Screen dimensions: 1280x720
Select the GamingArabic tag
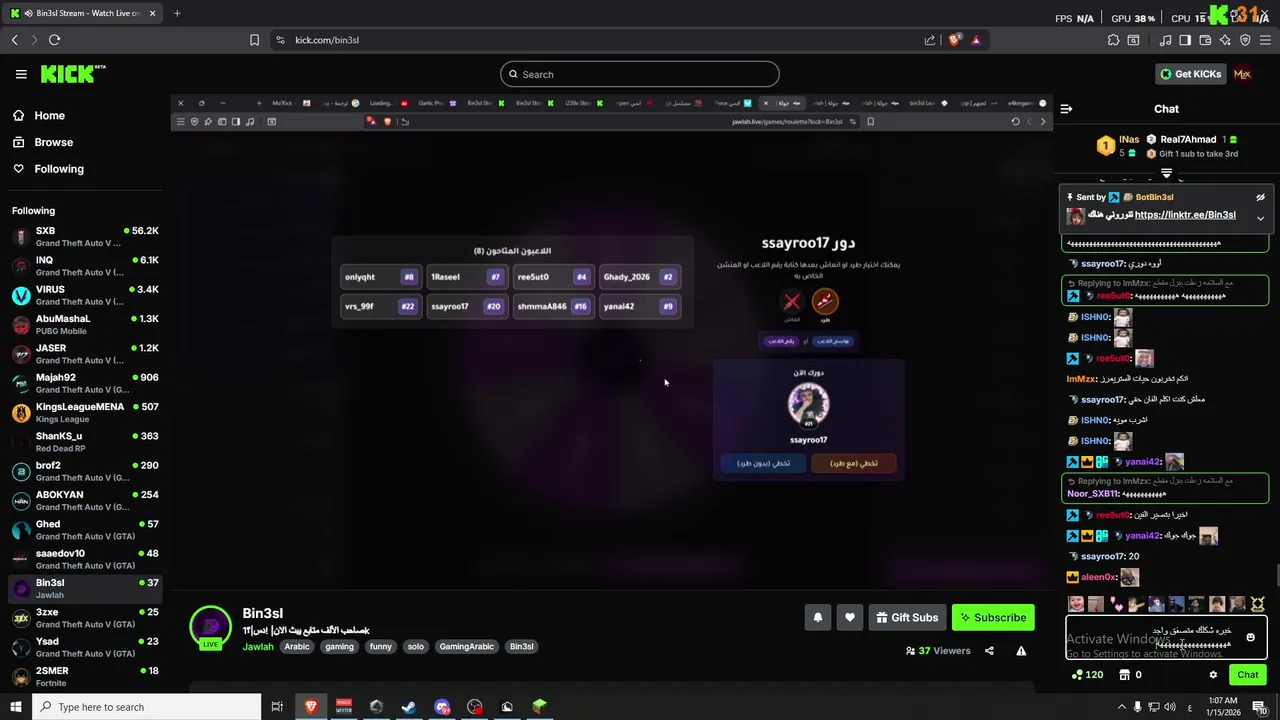click(467, 647)
